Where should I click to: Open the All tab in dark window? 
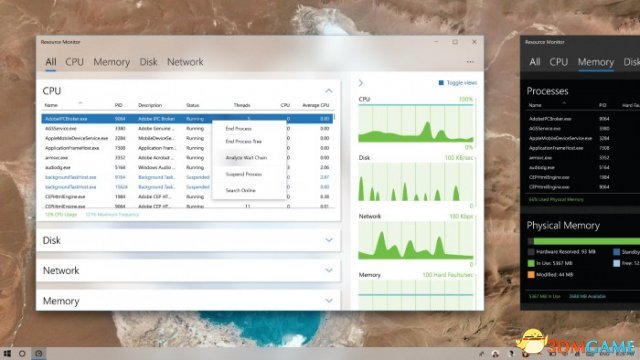[x=534, y=62]
